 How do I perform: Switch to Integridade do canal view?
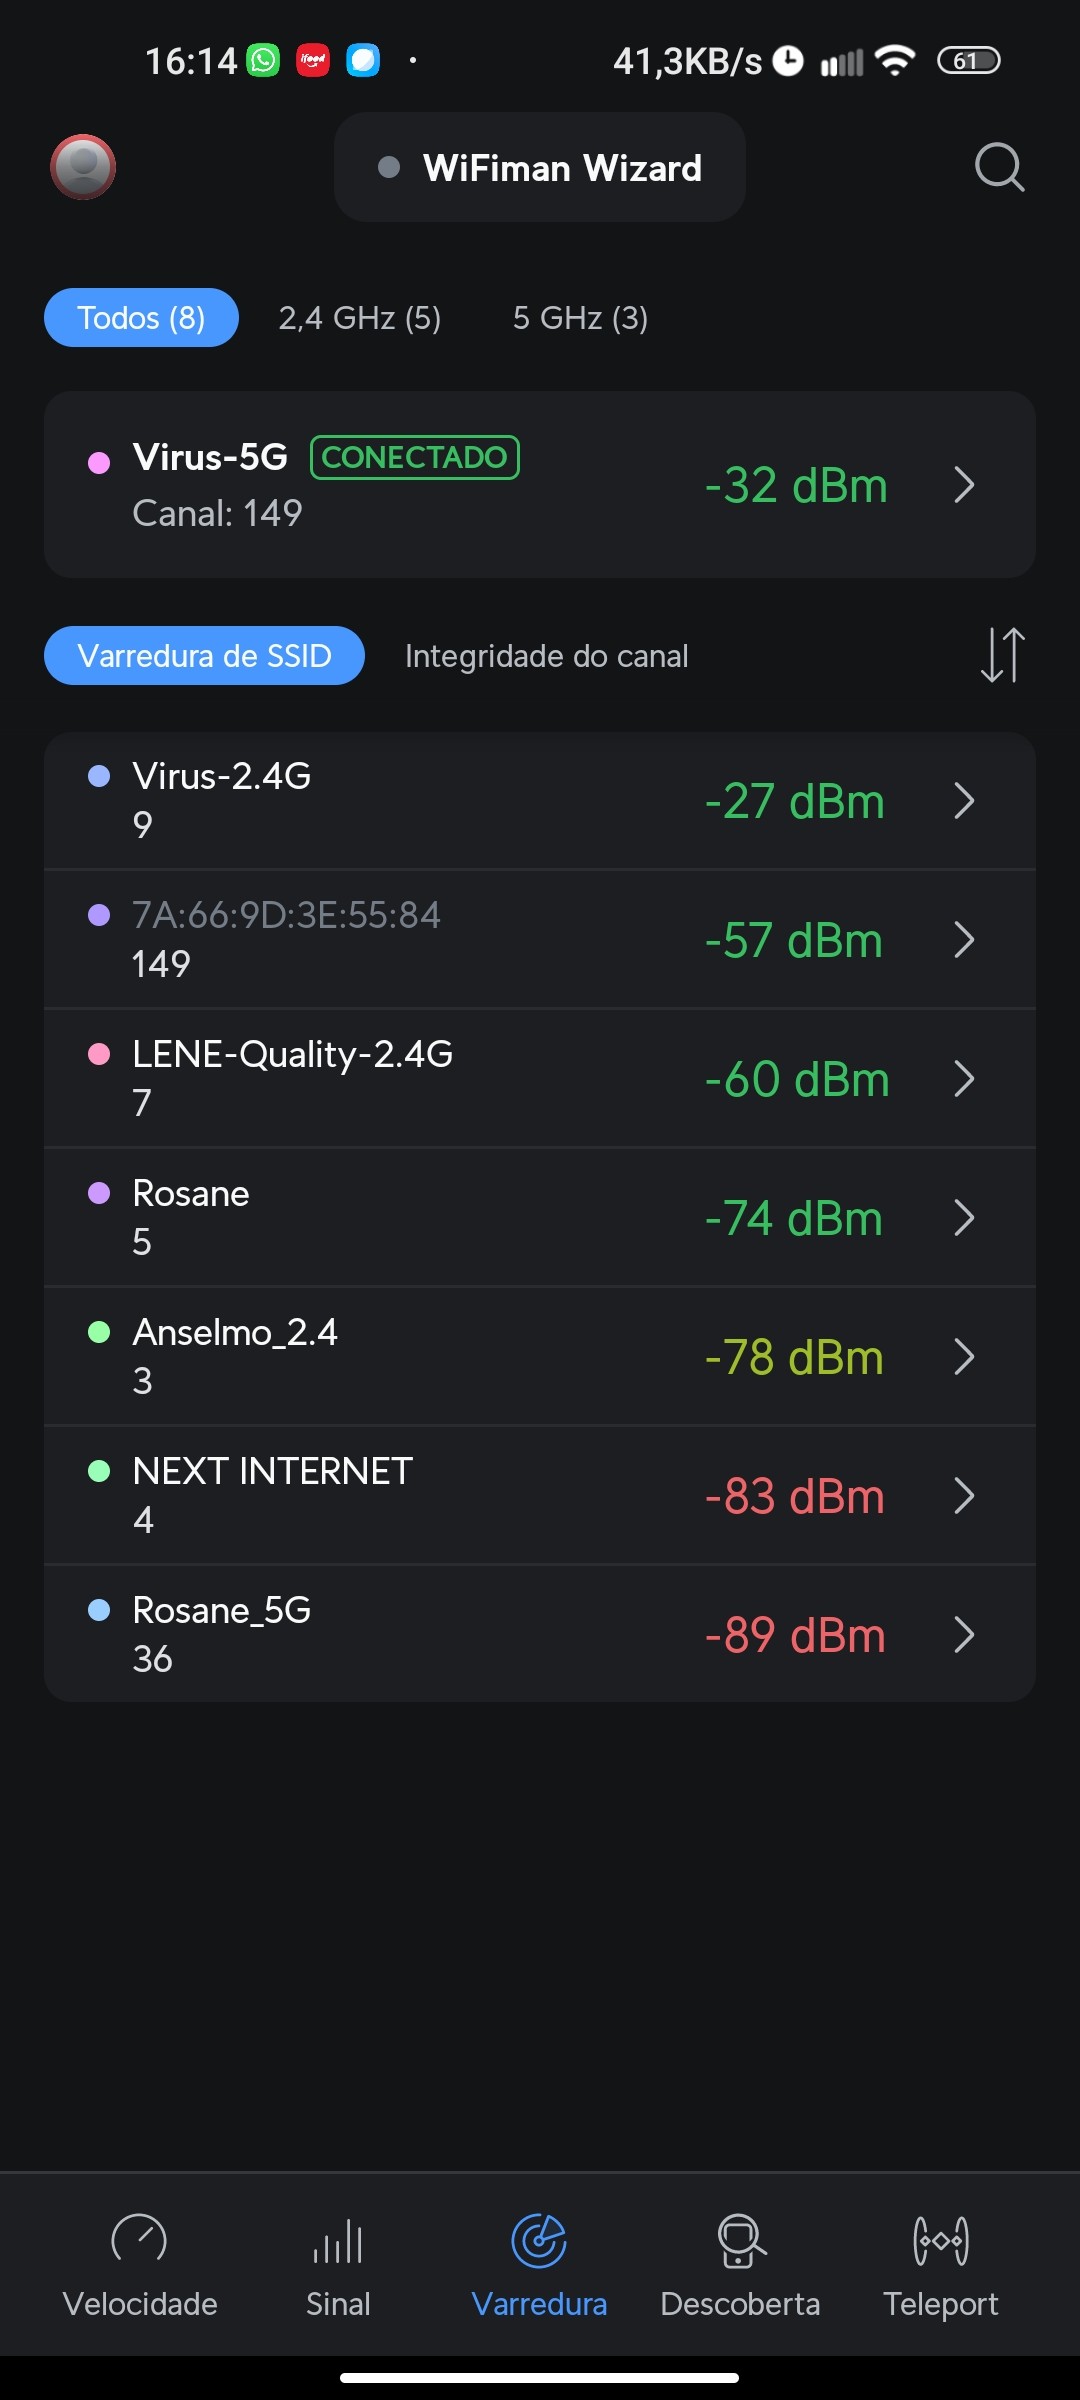(x=546, y=656)
